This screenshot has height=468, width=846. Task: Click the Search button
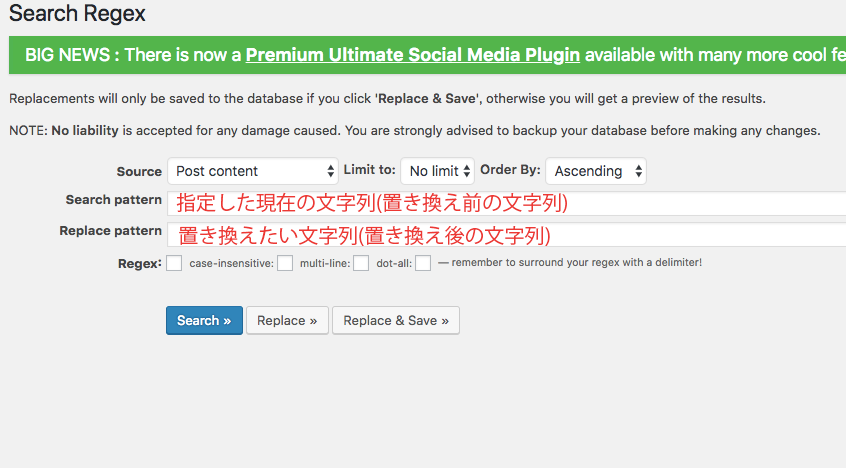[x=204, y=320]
